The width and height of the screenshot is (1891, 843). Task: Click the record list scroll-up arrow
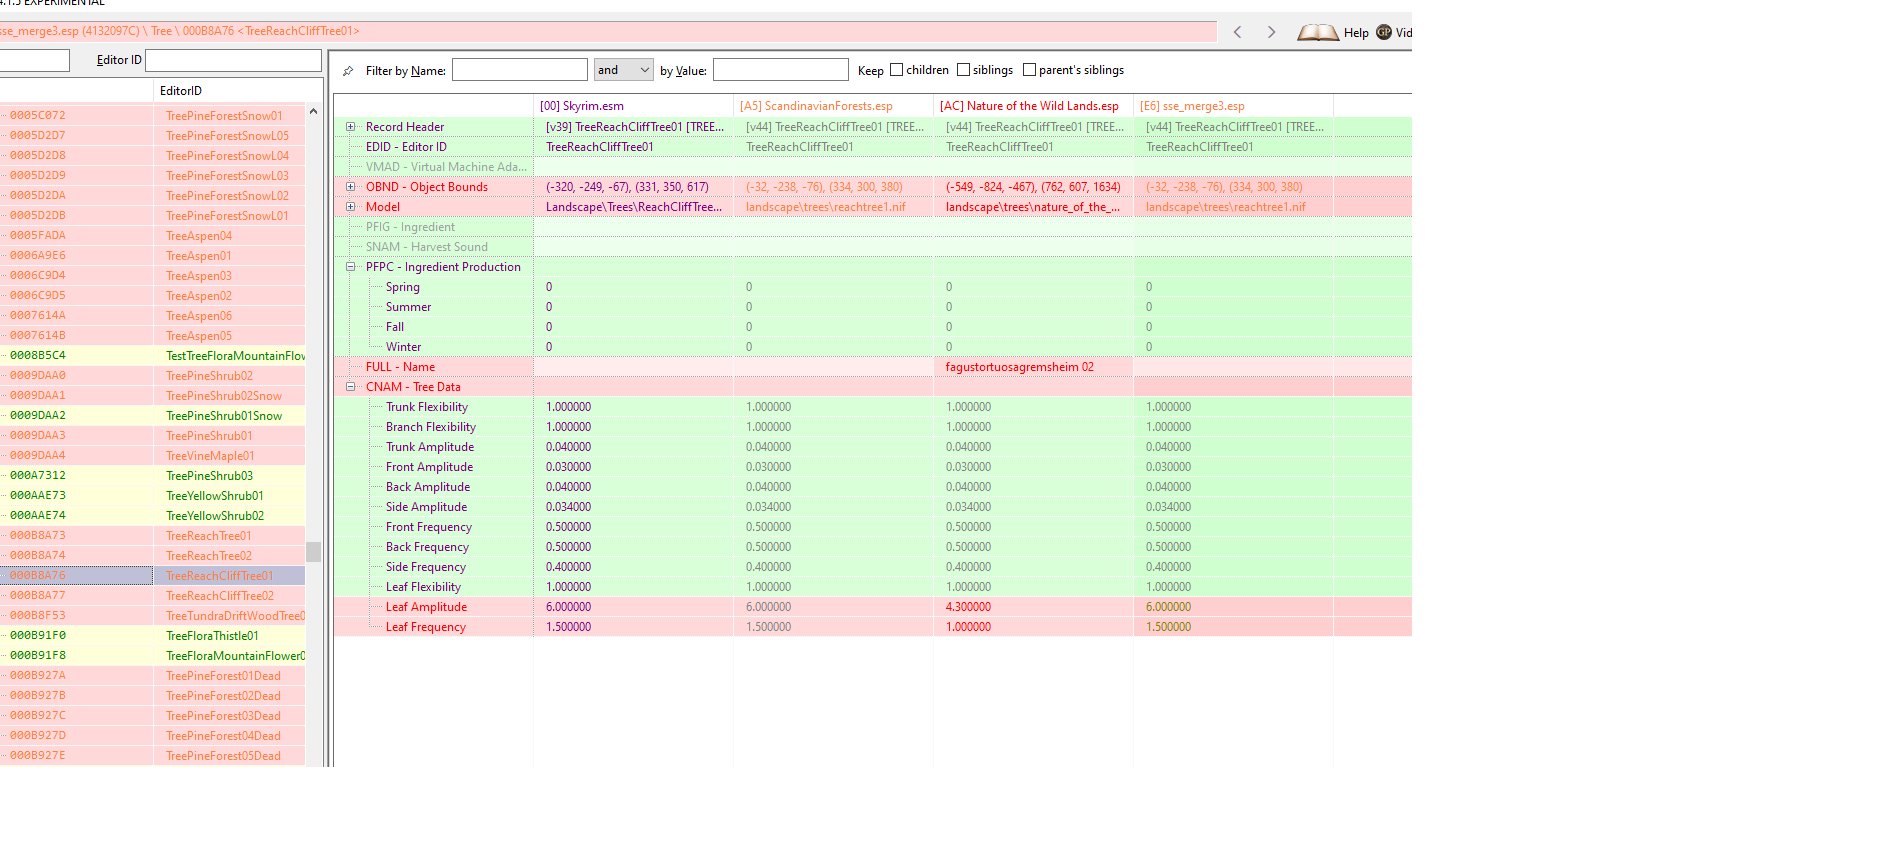pos(313,111)
